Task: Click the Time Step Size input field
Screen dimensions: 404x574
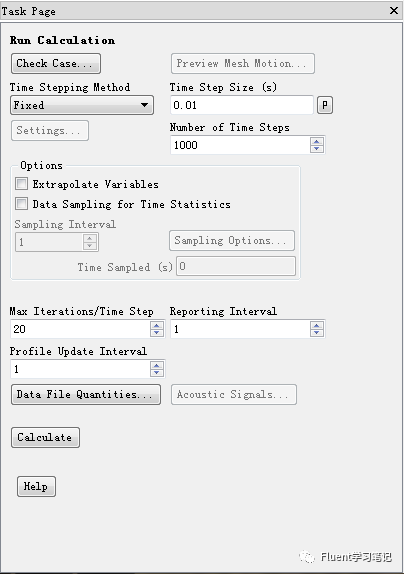Action: click(242, 105)
